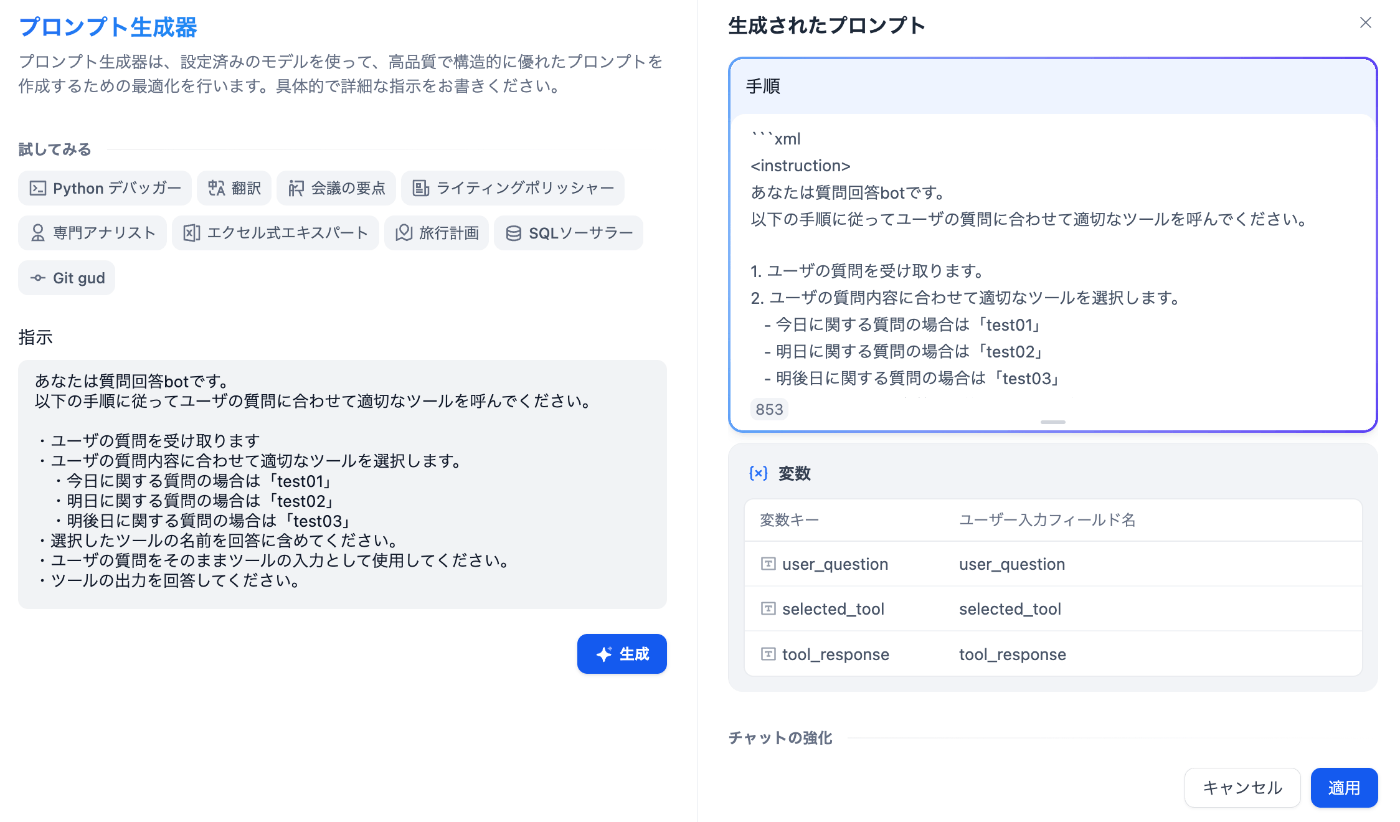This screenshot has height=822, width=1400.
Task: Click the エクセル式エキスパート Excel icon
Action: coord(192,233)
